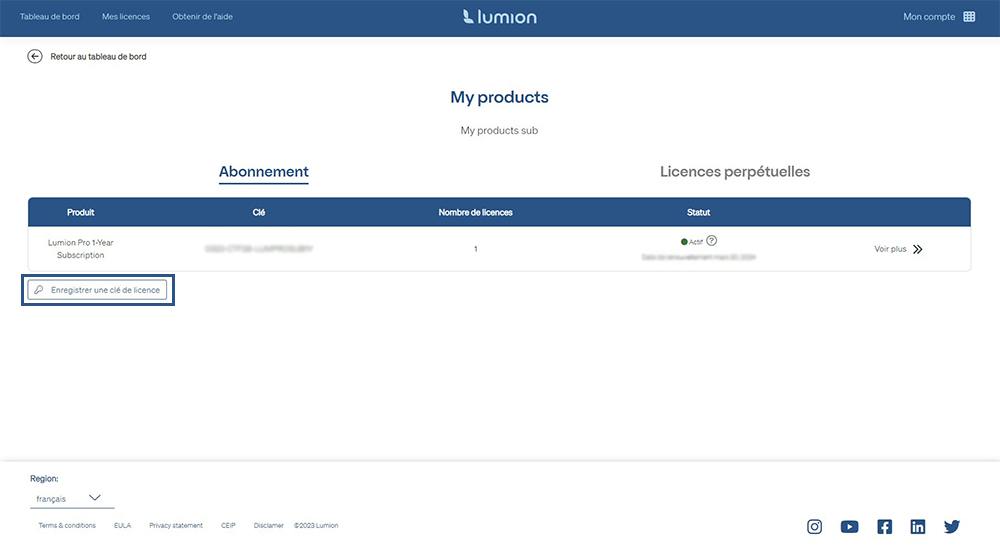Expand Voir plus for Lumion Pro subscription

point(898,249)
